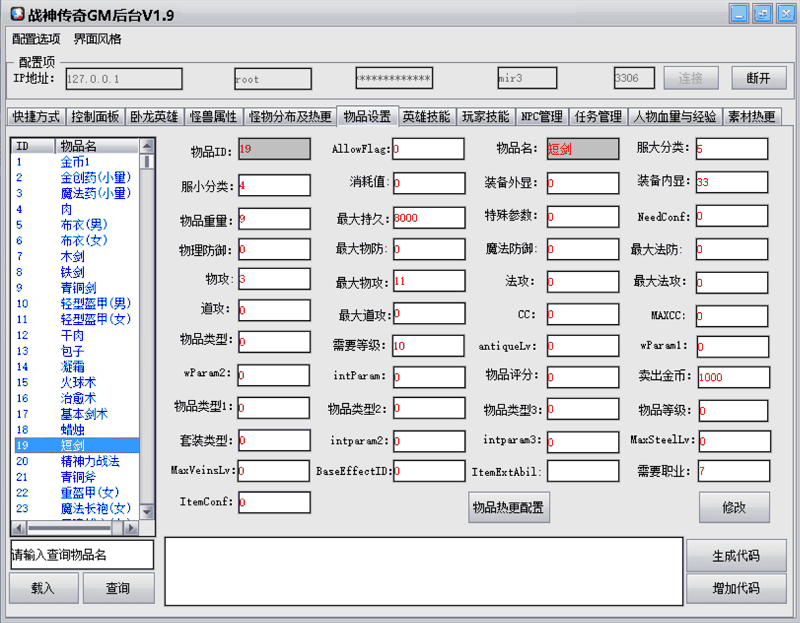The width and height of the screenshot is (800, 623).
Task: Open the 配置选项 menu
Action: coord(36,39)
